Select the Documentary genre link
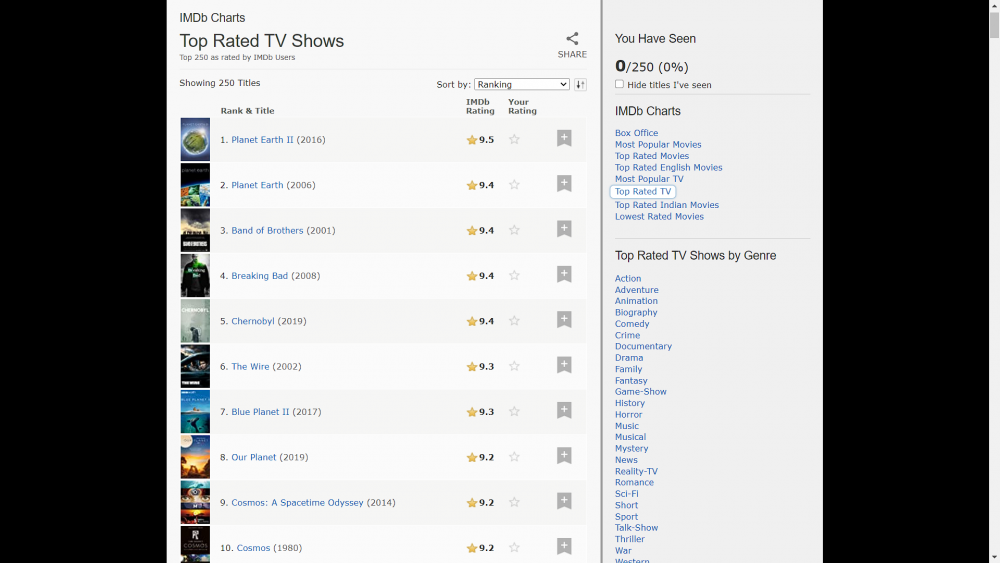 643,347
